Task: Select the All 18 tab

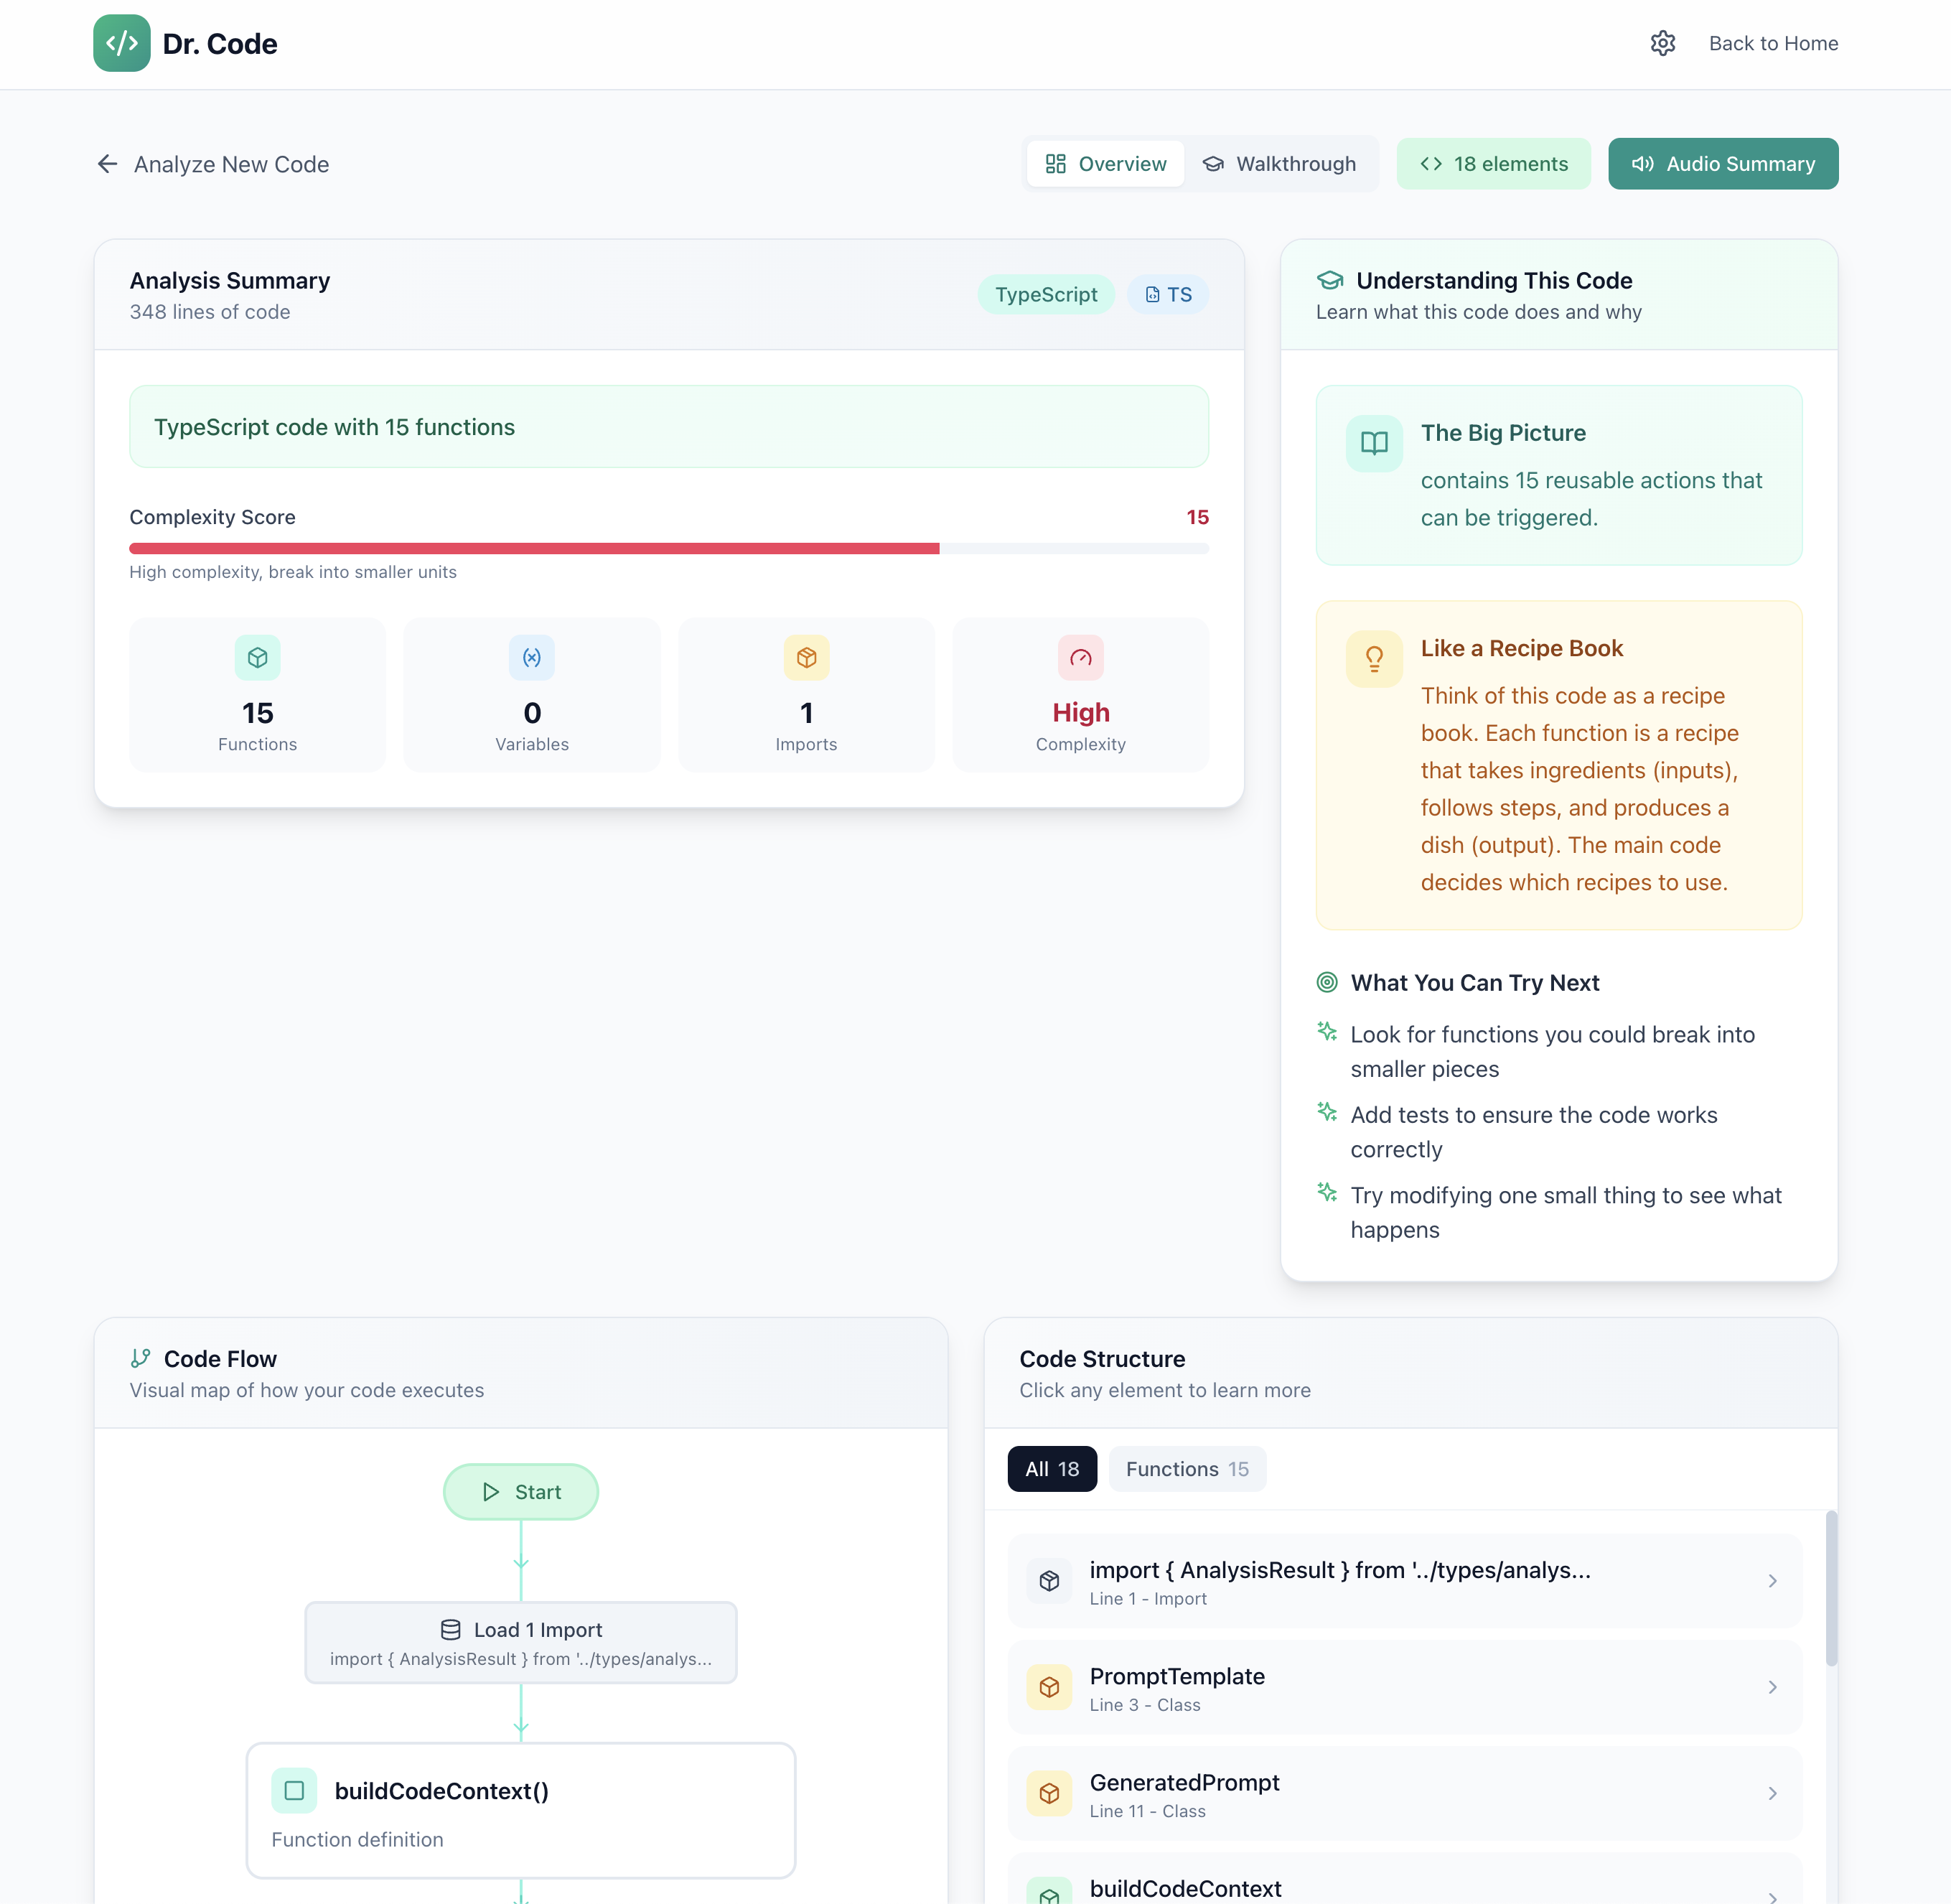Action: [x=1051, y=1469]
